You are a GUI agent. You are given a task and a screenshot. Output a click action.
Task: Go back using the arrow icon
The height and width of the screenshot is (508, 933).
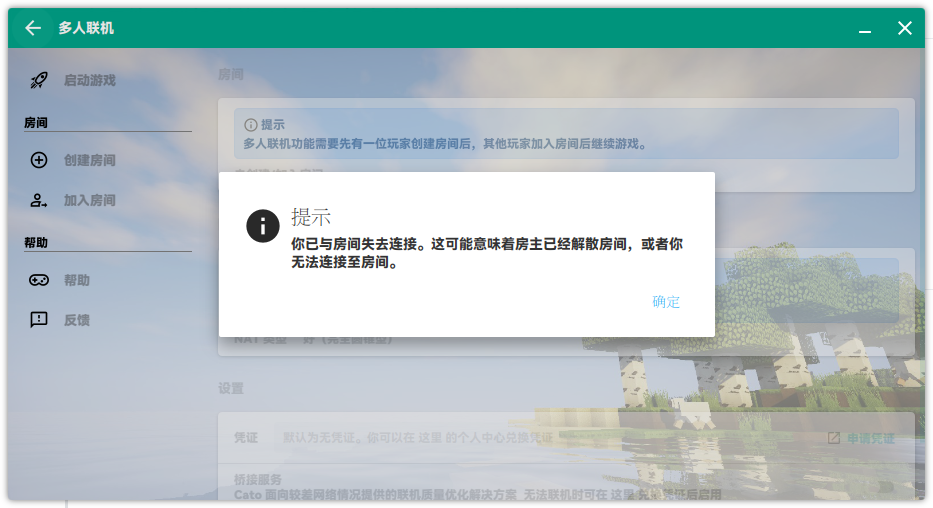(x=33, y=28)
